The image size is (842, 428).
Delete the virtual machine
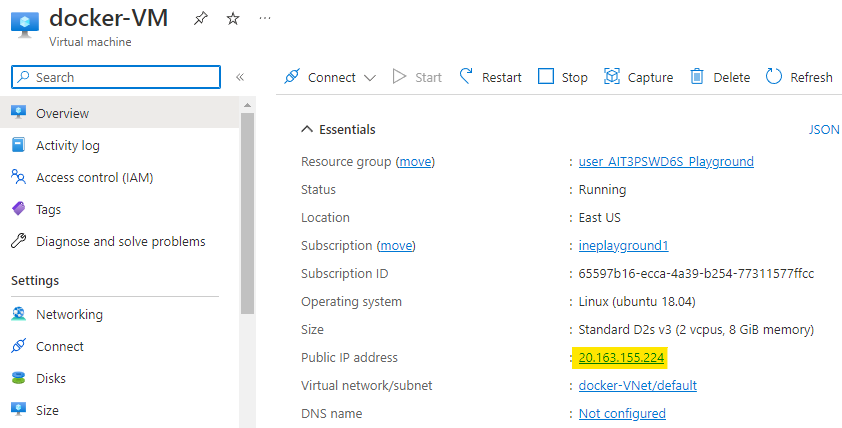(720, 77)
